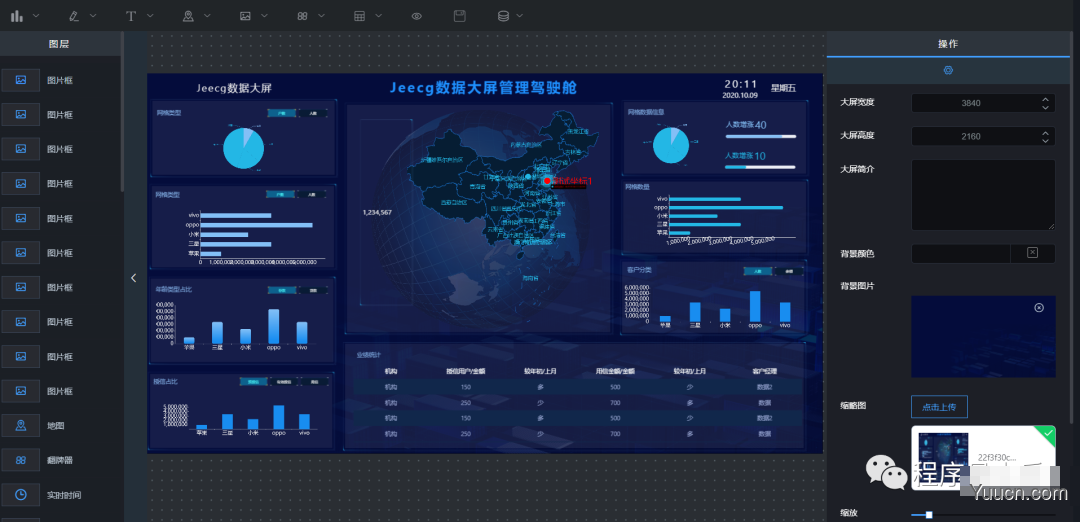
Task: Collapse the layers panel with left arrow
Action: click(134, 278)
